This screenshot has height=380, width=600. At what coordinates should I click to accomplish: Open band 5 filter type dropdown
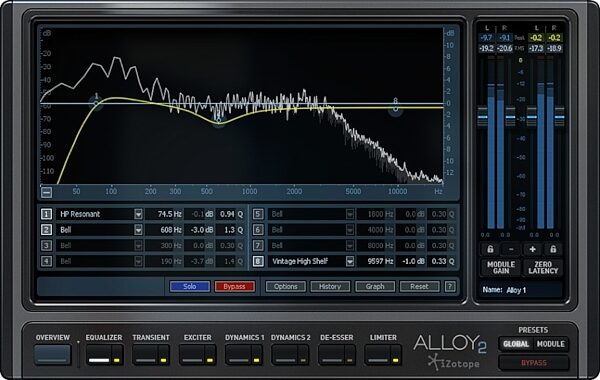click(350, 214)
